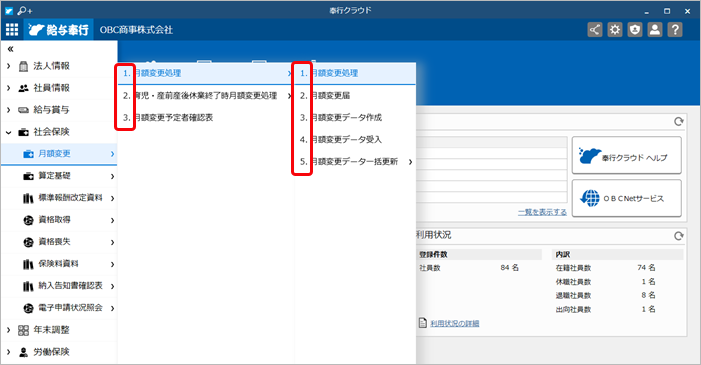Image resolution: width=701 pixels, height=365 pixels.
Task: Open submenu arrow of 算定基礎
Action: click(x=112, y=176)
